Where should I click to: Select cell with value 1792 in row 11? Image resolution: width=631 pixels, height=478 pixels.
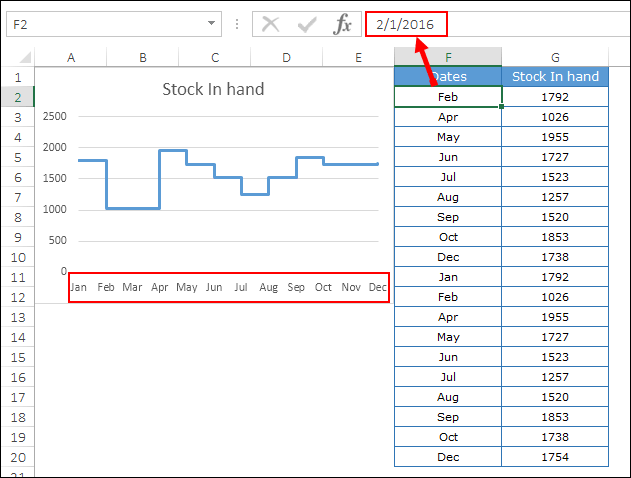click(555, 277)
